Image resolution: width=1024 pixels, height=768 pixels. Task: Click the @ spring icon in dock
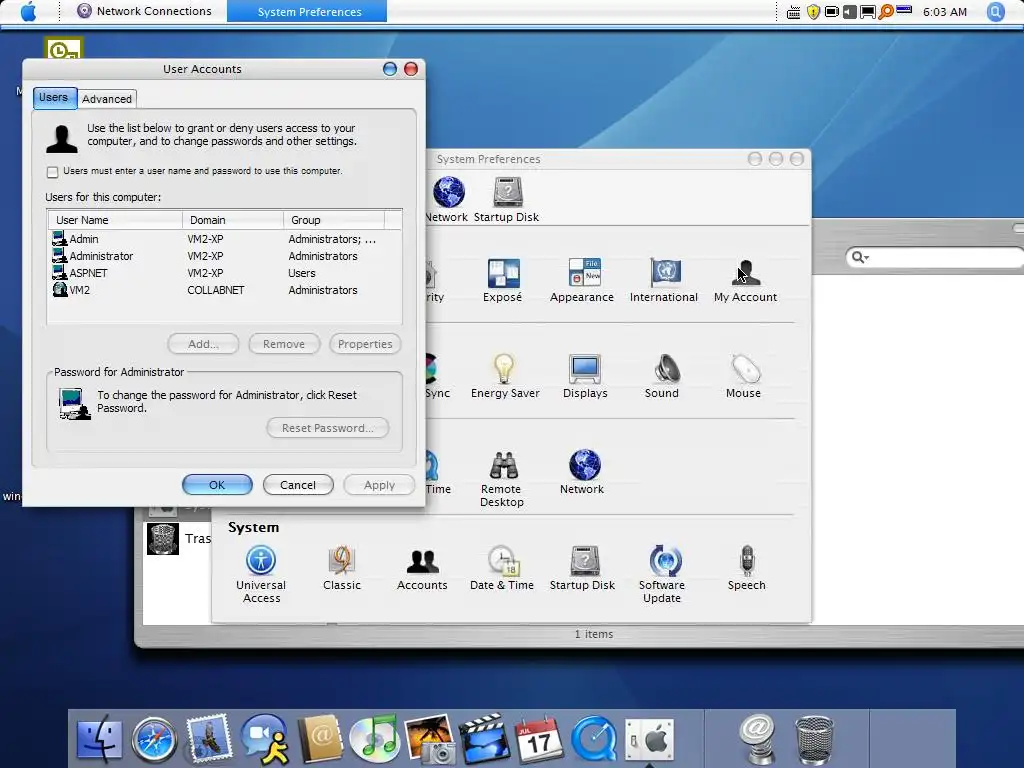(x=758, y=739)
